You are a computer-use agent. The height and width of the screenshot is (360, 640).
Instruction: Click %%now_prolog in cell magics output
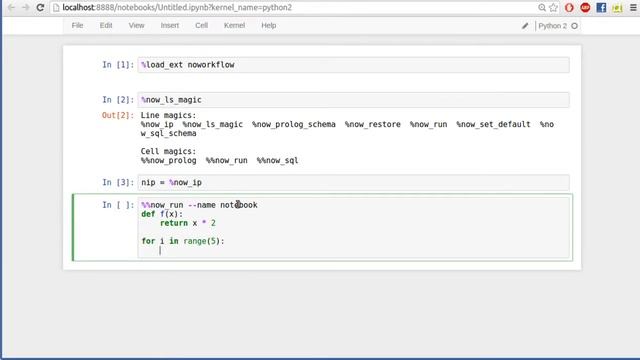pos(169,160)
